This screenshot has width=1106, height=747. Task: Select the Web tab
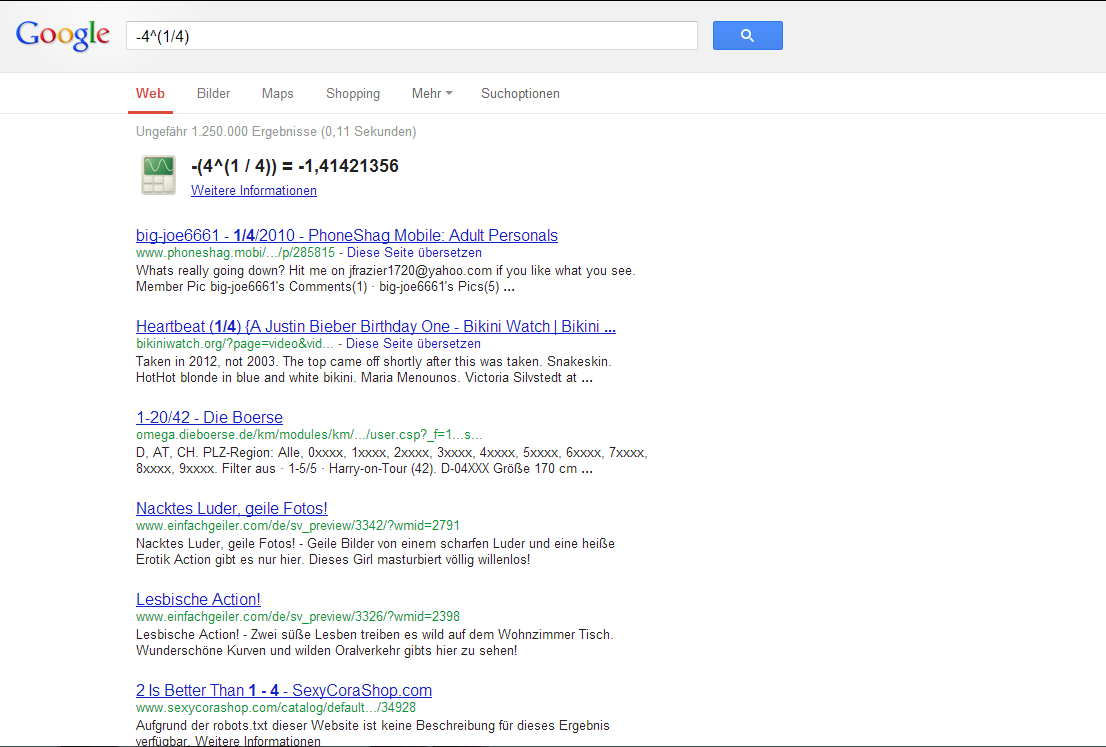point(150,94)
